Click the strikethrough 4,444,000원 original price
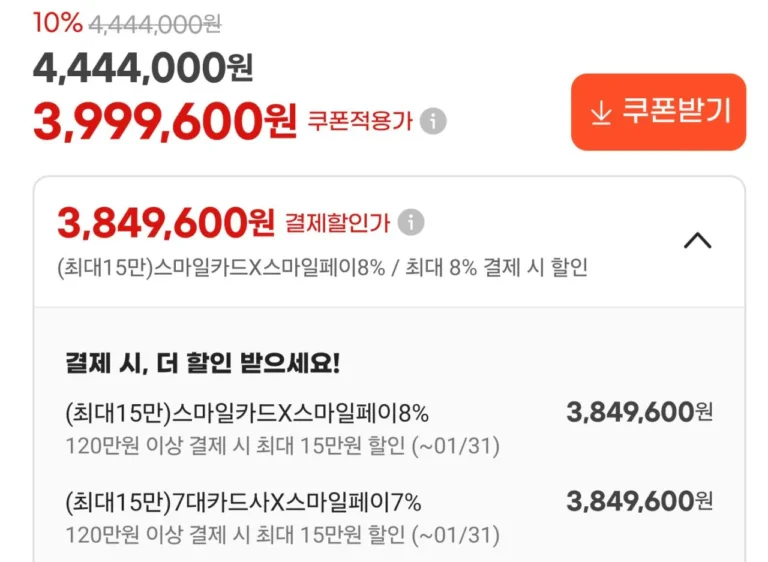 coord(157,23)
